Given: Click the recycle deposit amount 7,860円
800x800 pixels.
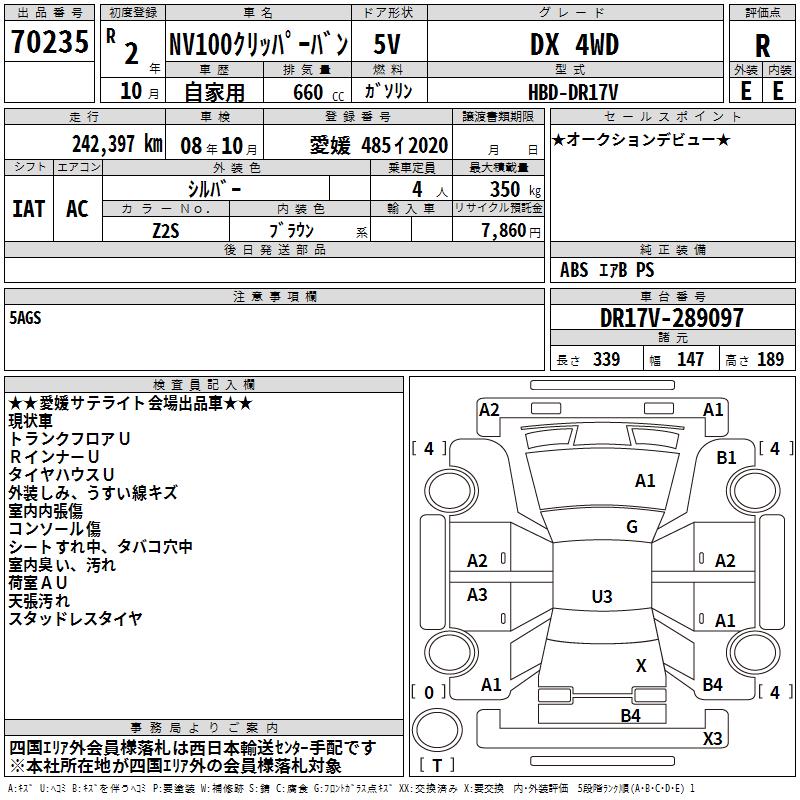Looking at the screenshot, I should (510, 230).
